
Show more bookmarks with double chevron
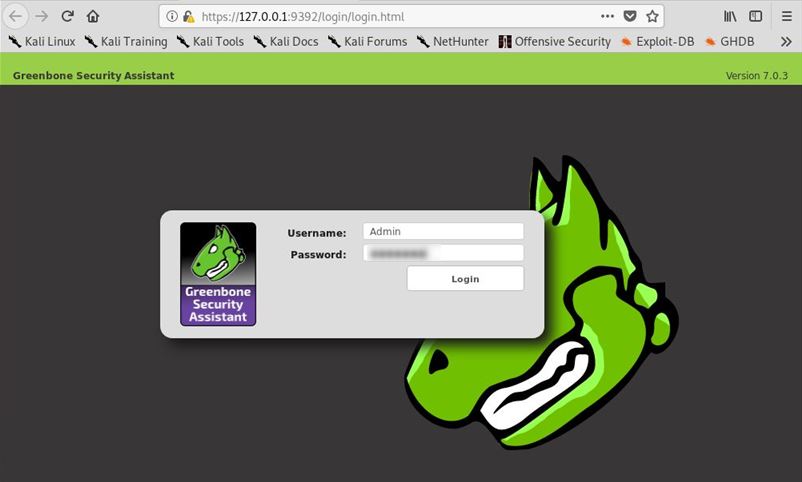(x=786, y=41)
